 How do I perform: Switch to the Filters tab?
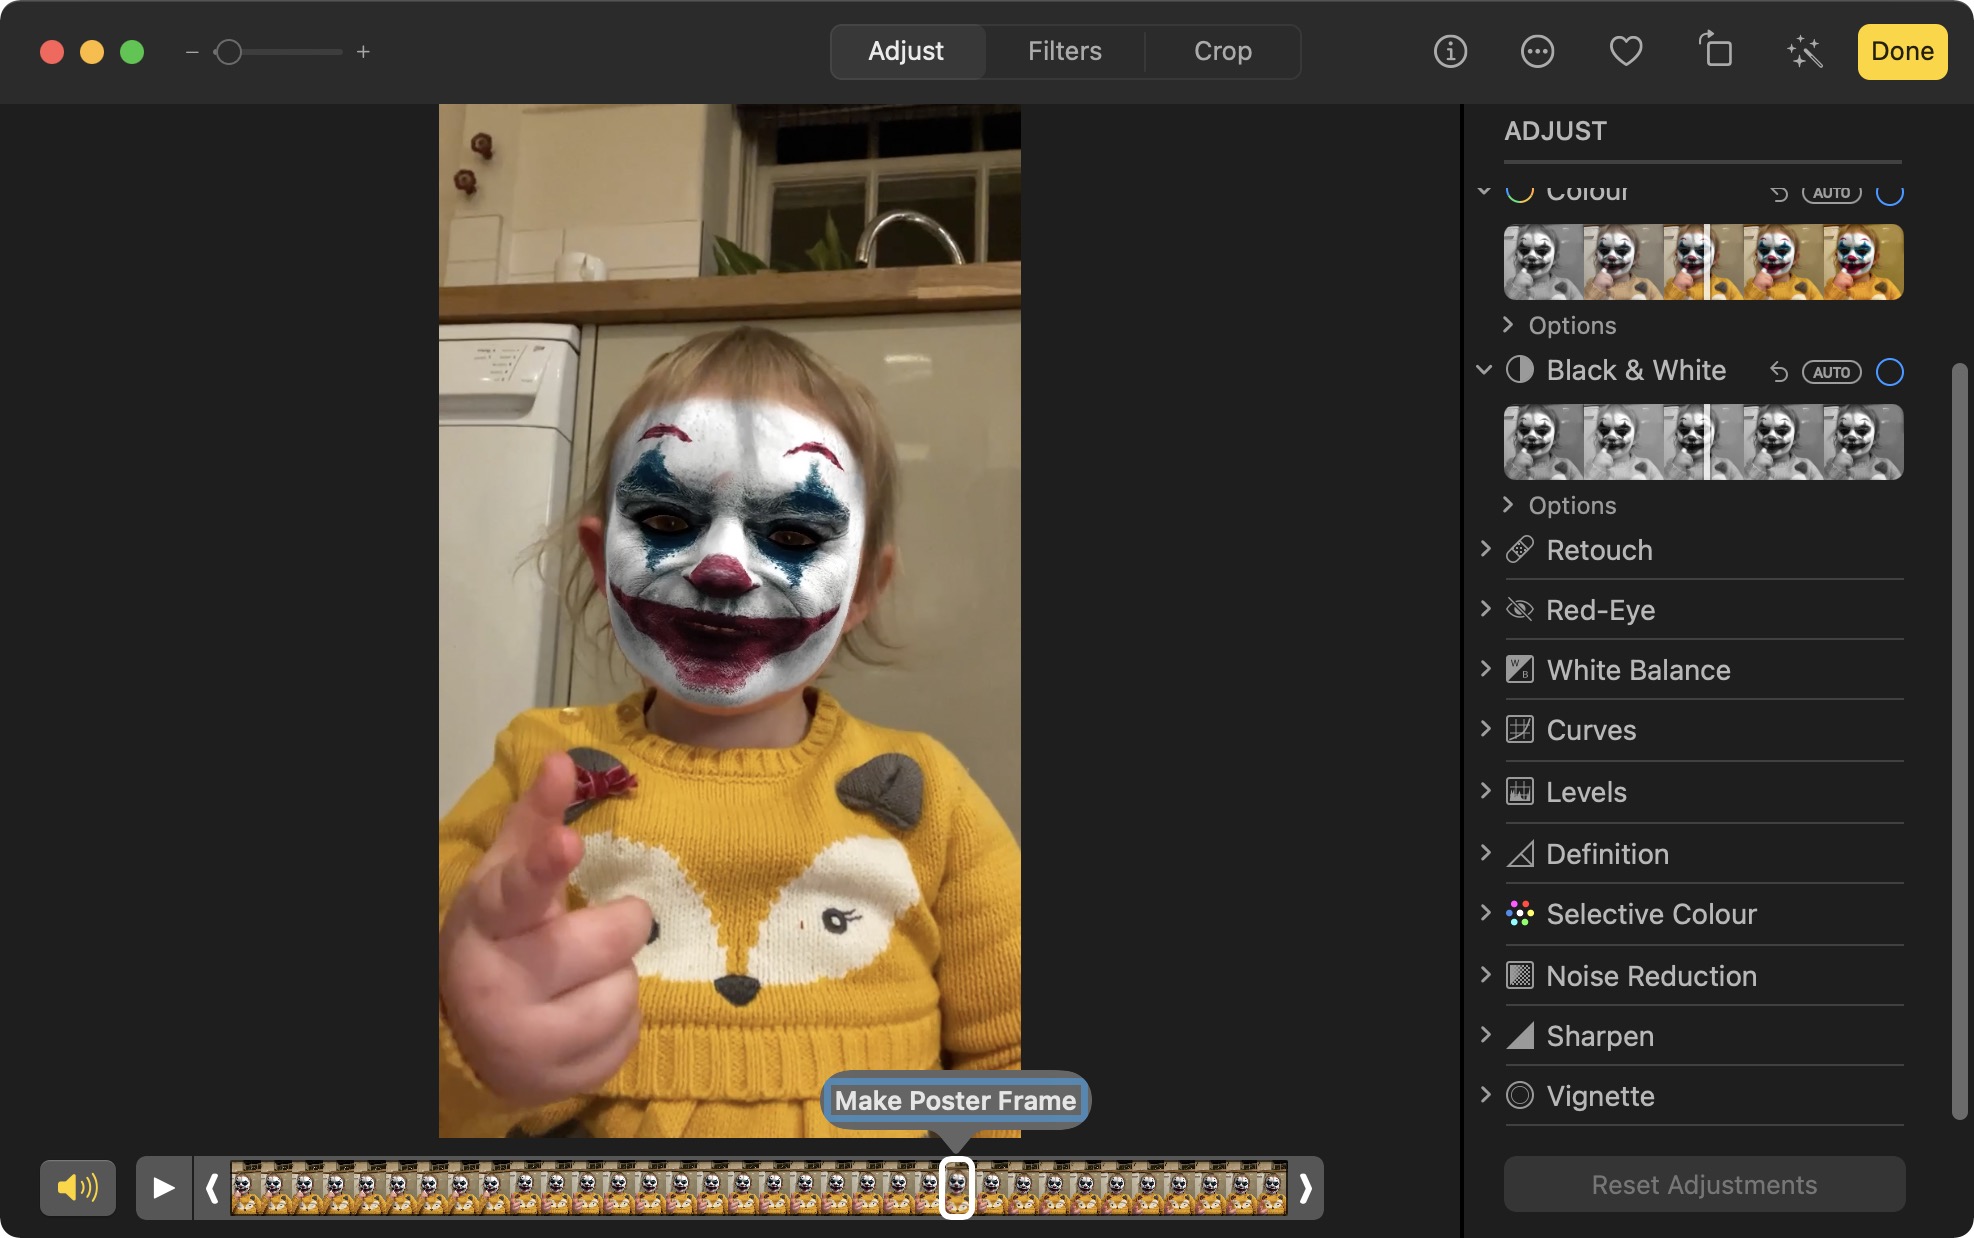coord(1065,51)
